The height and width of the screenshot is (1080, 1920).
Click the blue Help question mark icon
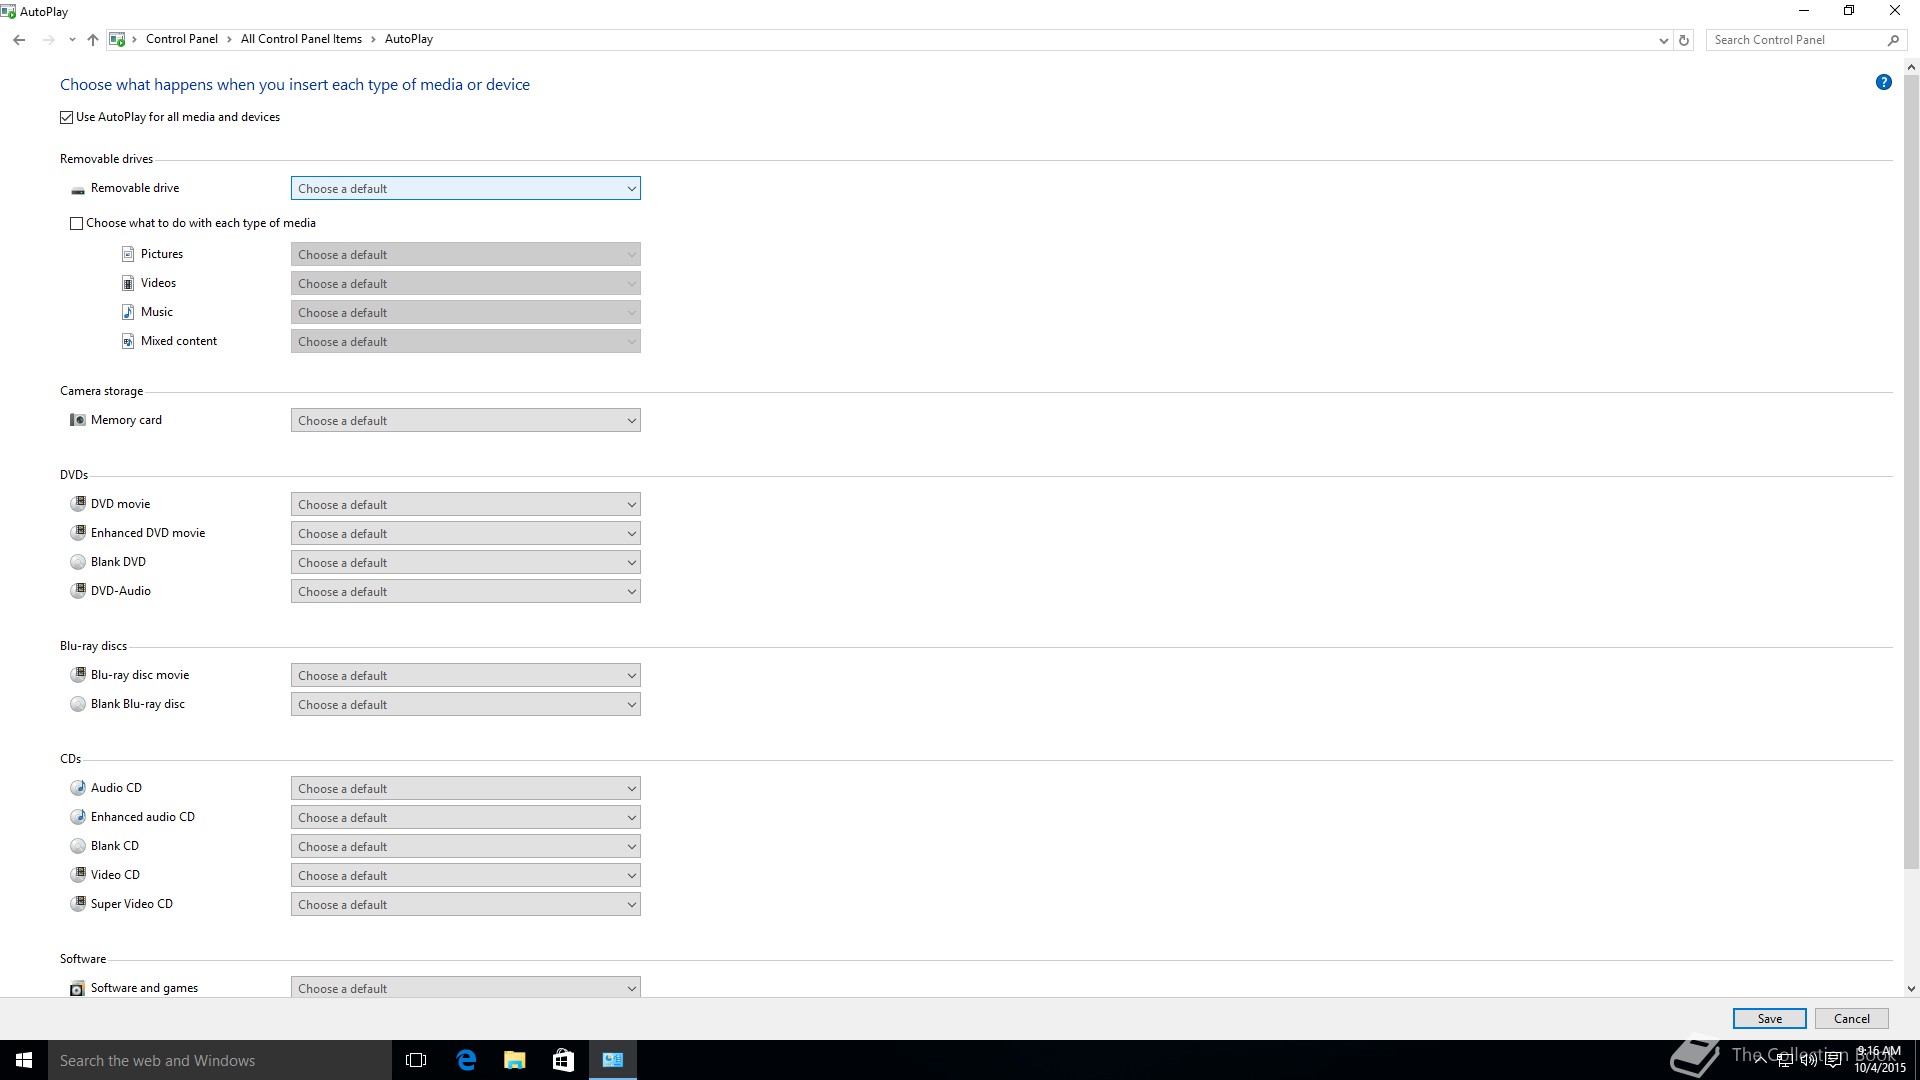pyautogui.click(x=1883, y=83)
